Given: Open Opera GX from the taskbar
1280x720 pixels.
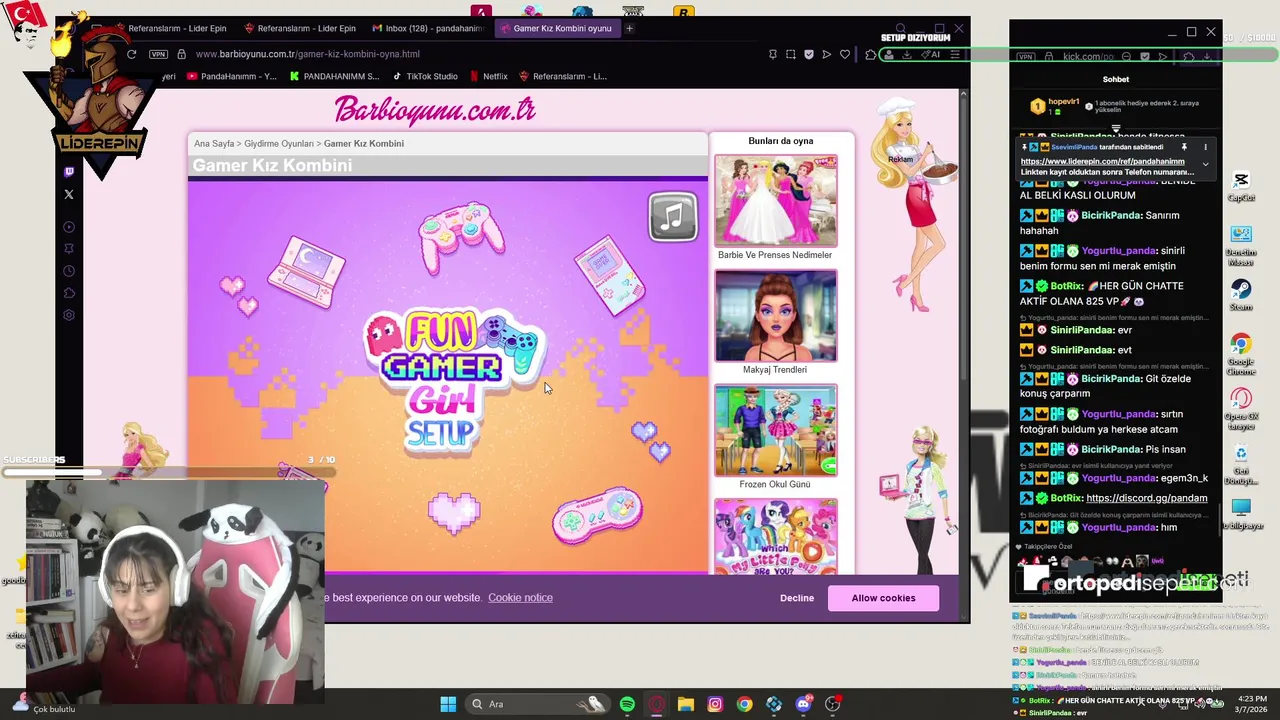Looking at the screenshot, I should coord(656,704).
